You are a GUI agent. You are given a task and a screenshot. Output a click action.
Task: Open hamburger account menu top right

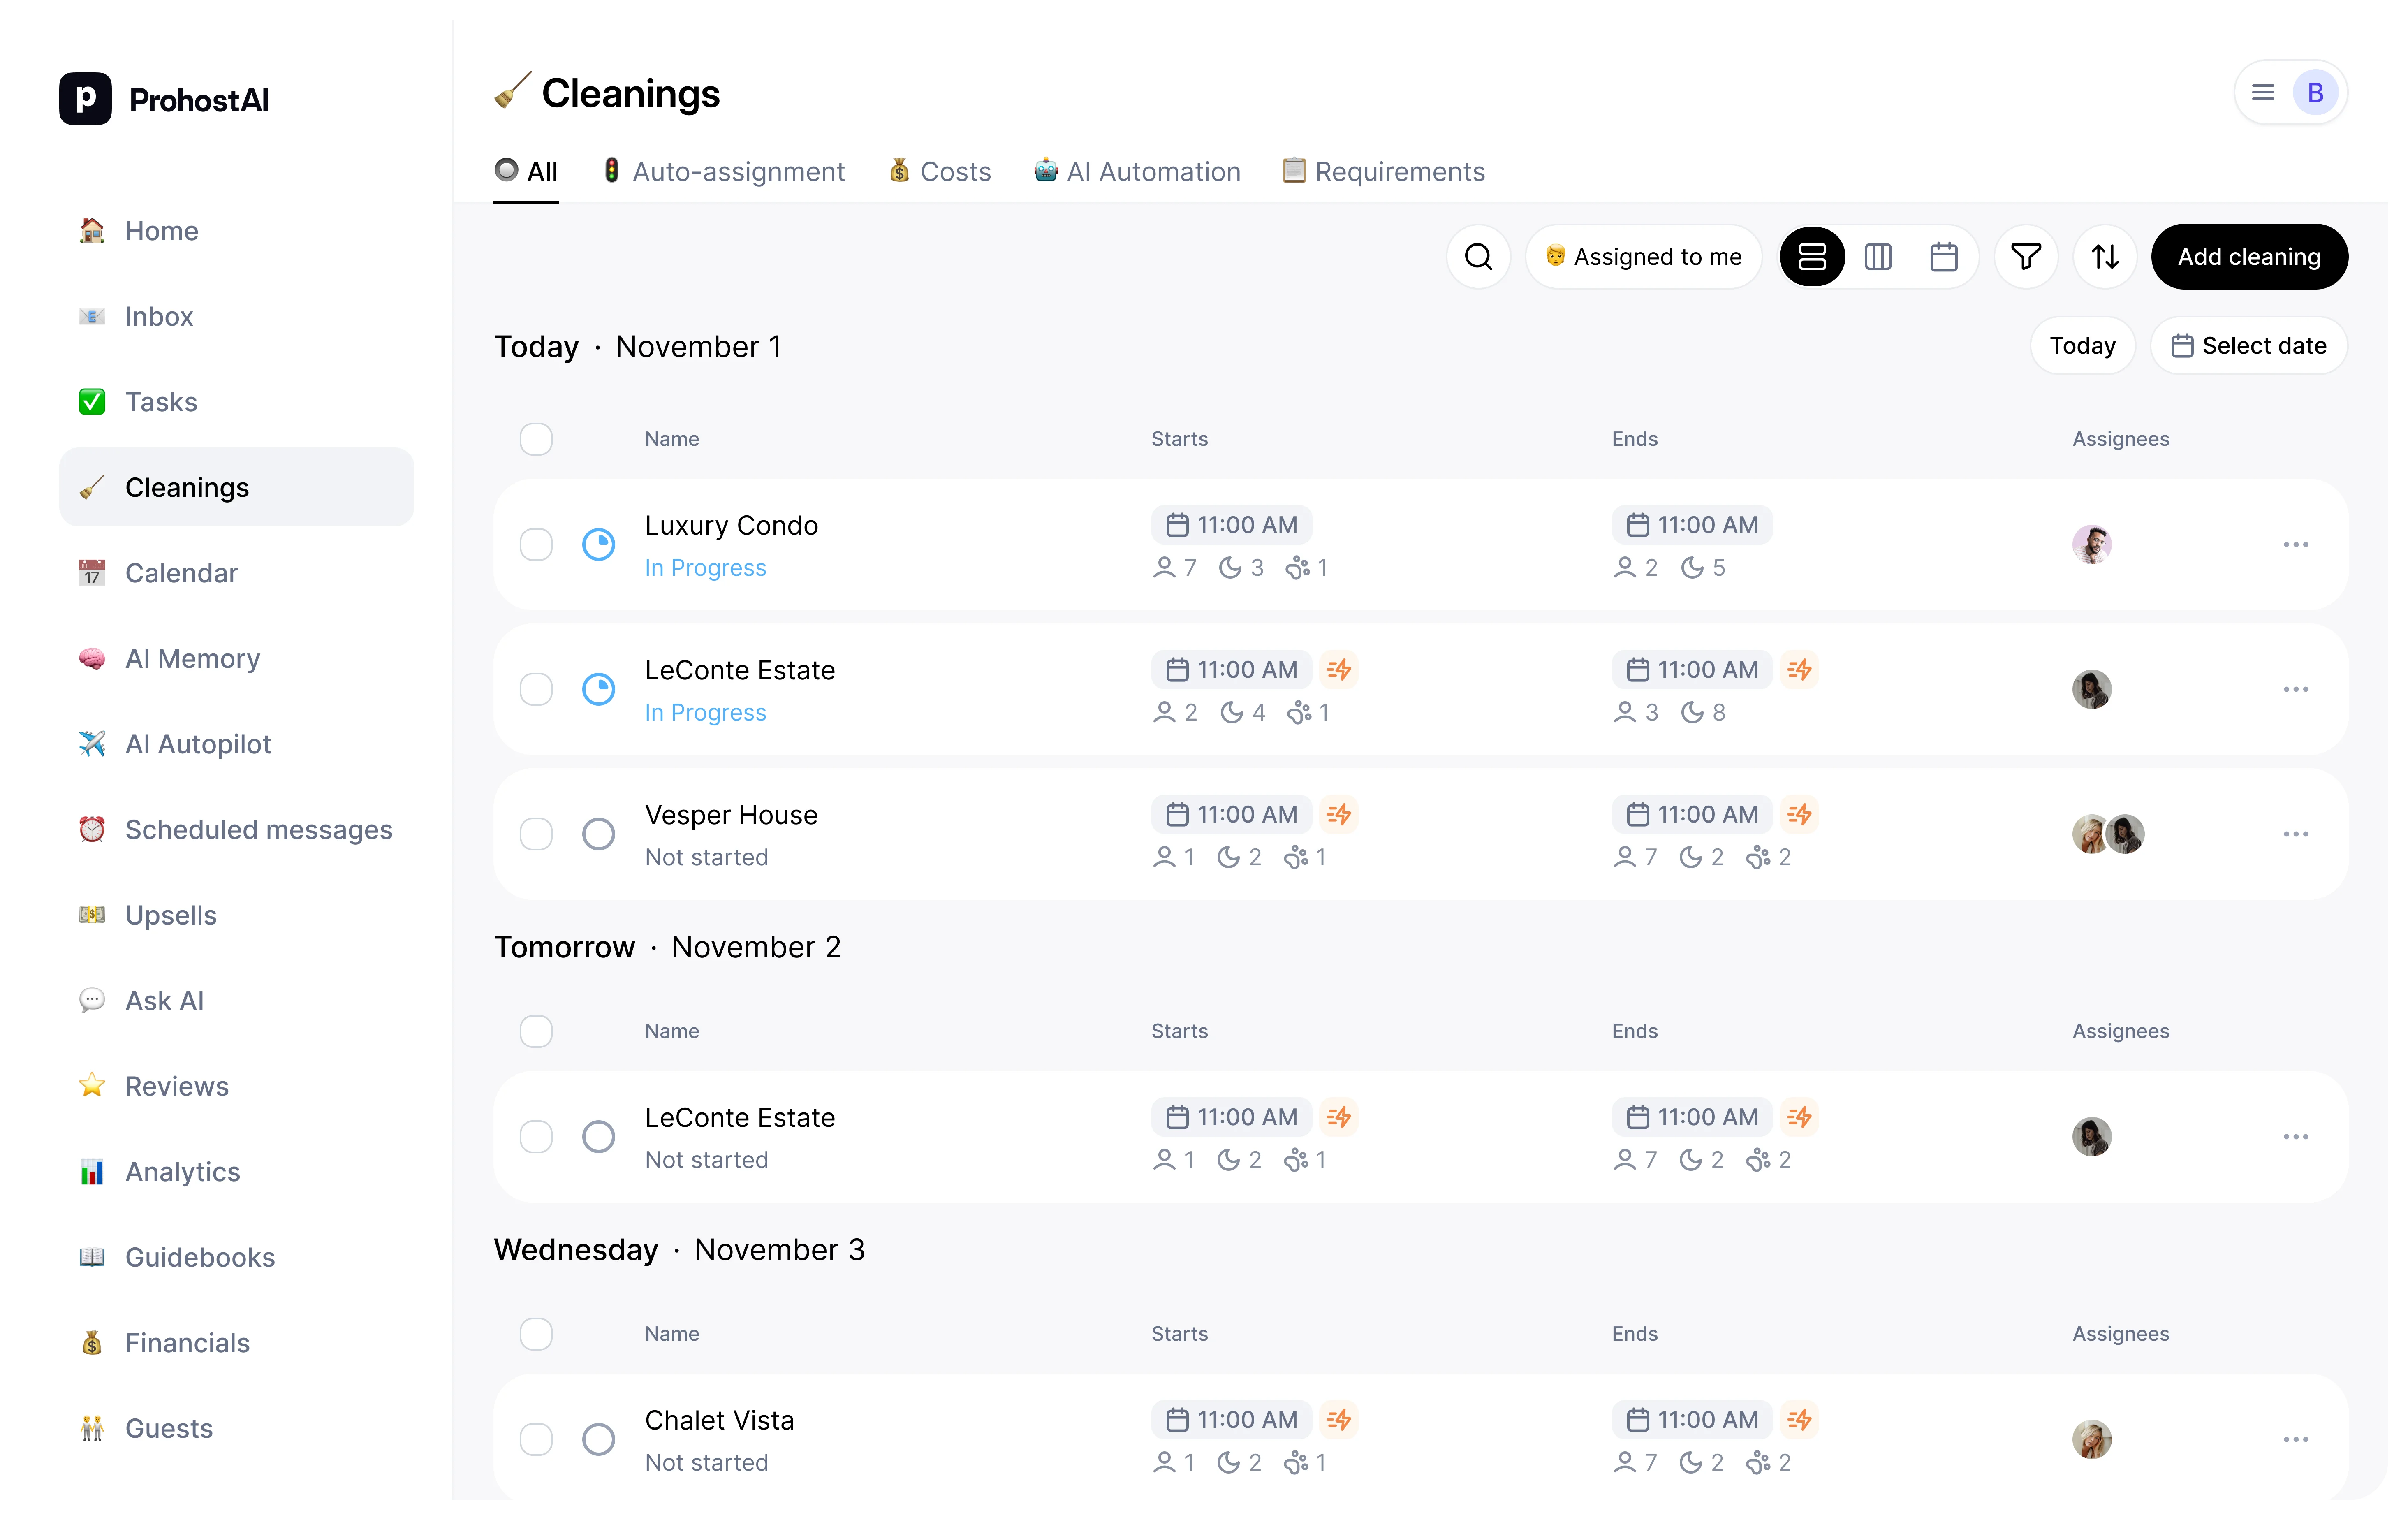coord(2263,93)
